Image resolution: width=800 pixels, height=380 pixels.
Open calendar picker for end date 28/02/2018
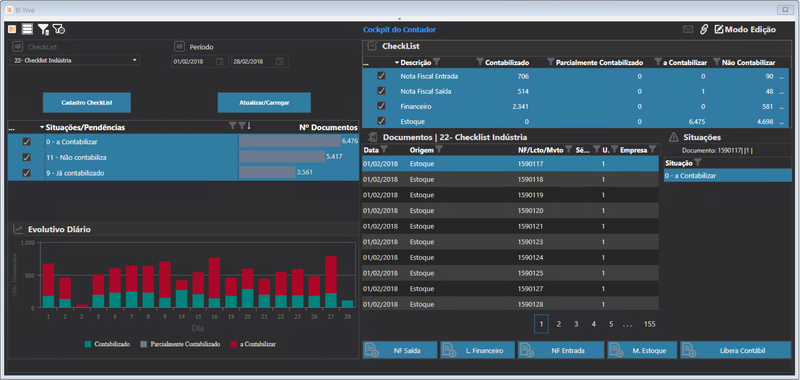pos(279,61)
